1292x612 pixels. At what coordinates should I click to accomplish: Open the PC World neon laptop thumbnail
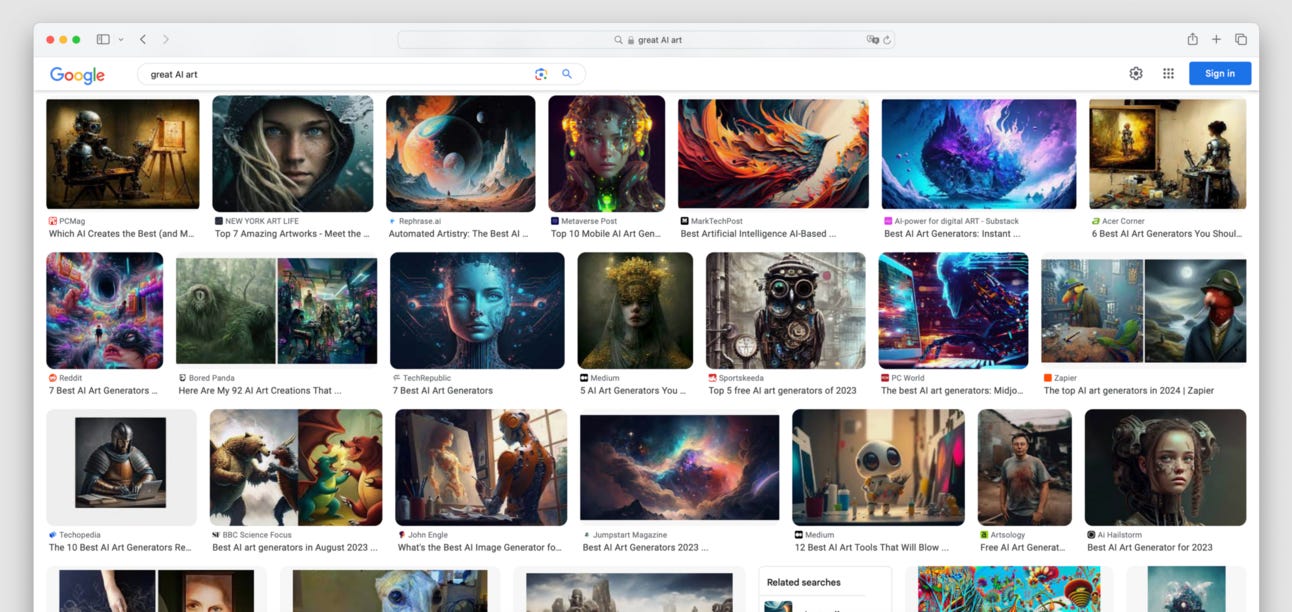pos(953,310)
